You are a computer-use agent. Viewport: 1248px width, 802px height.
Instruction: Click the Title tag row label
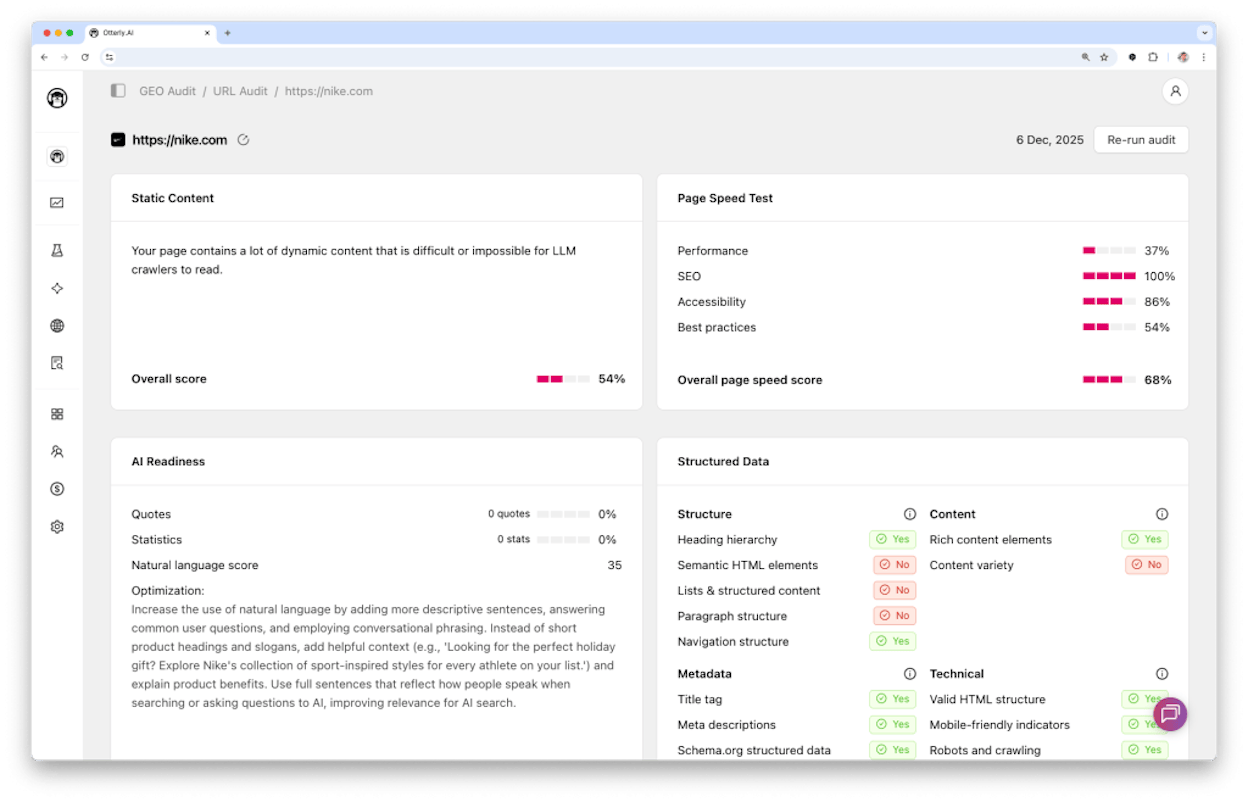coord(700,699)
